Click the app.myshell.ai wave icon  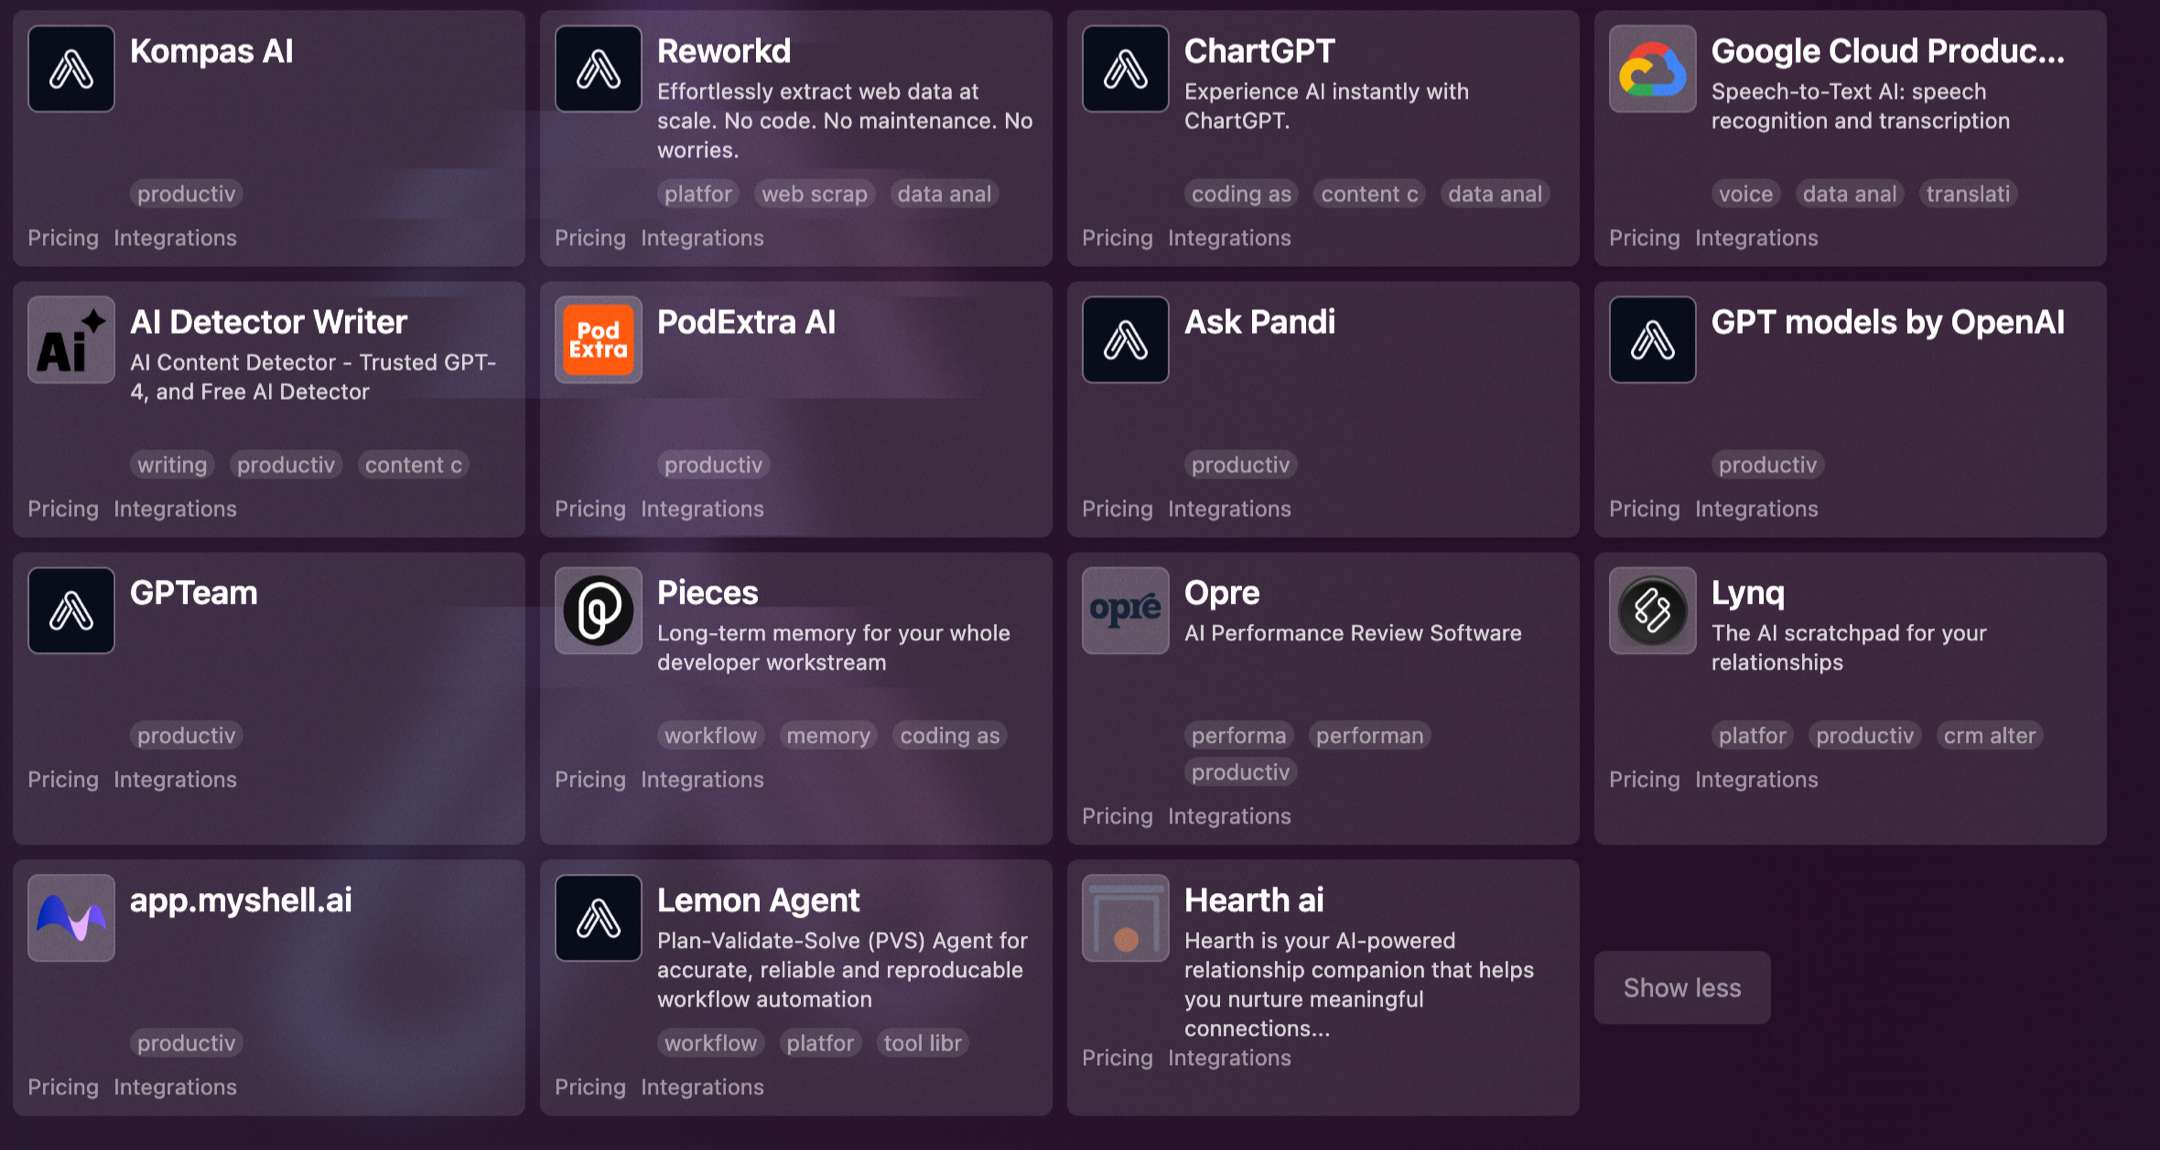click(x=71, y=918)
